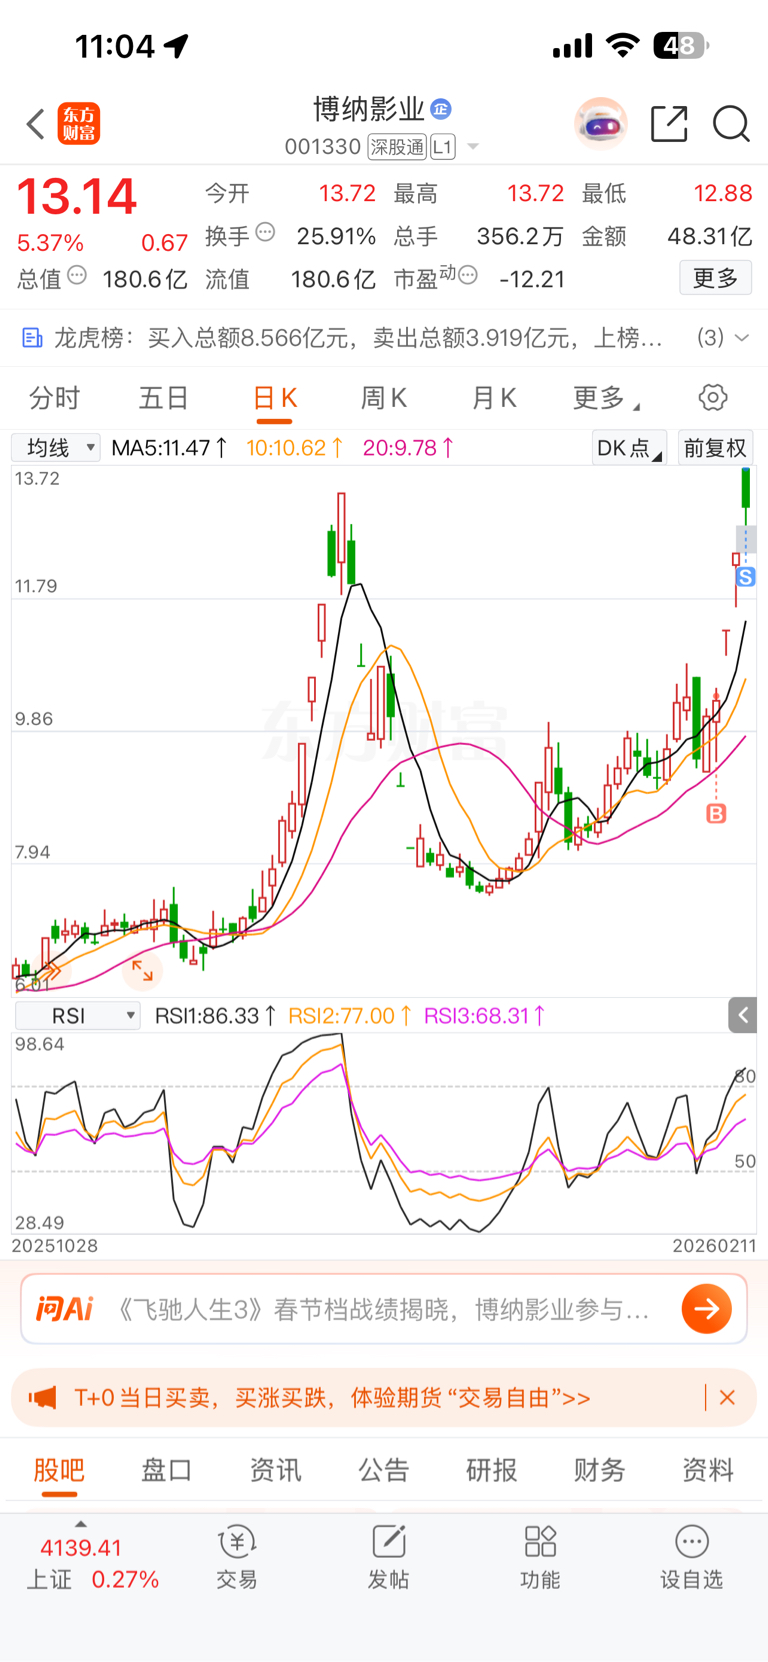Open the DK点 dropdown

(x=629, y=448)
